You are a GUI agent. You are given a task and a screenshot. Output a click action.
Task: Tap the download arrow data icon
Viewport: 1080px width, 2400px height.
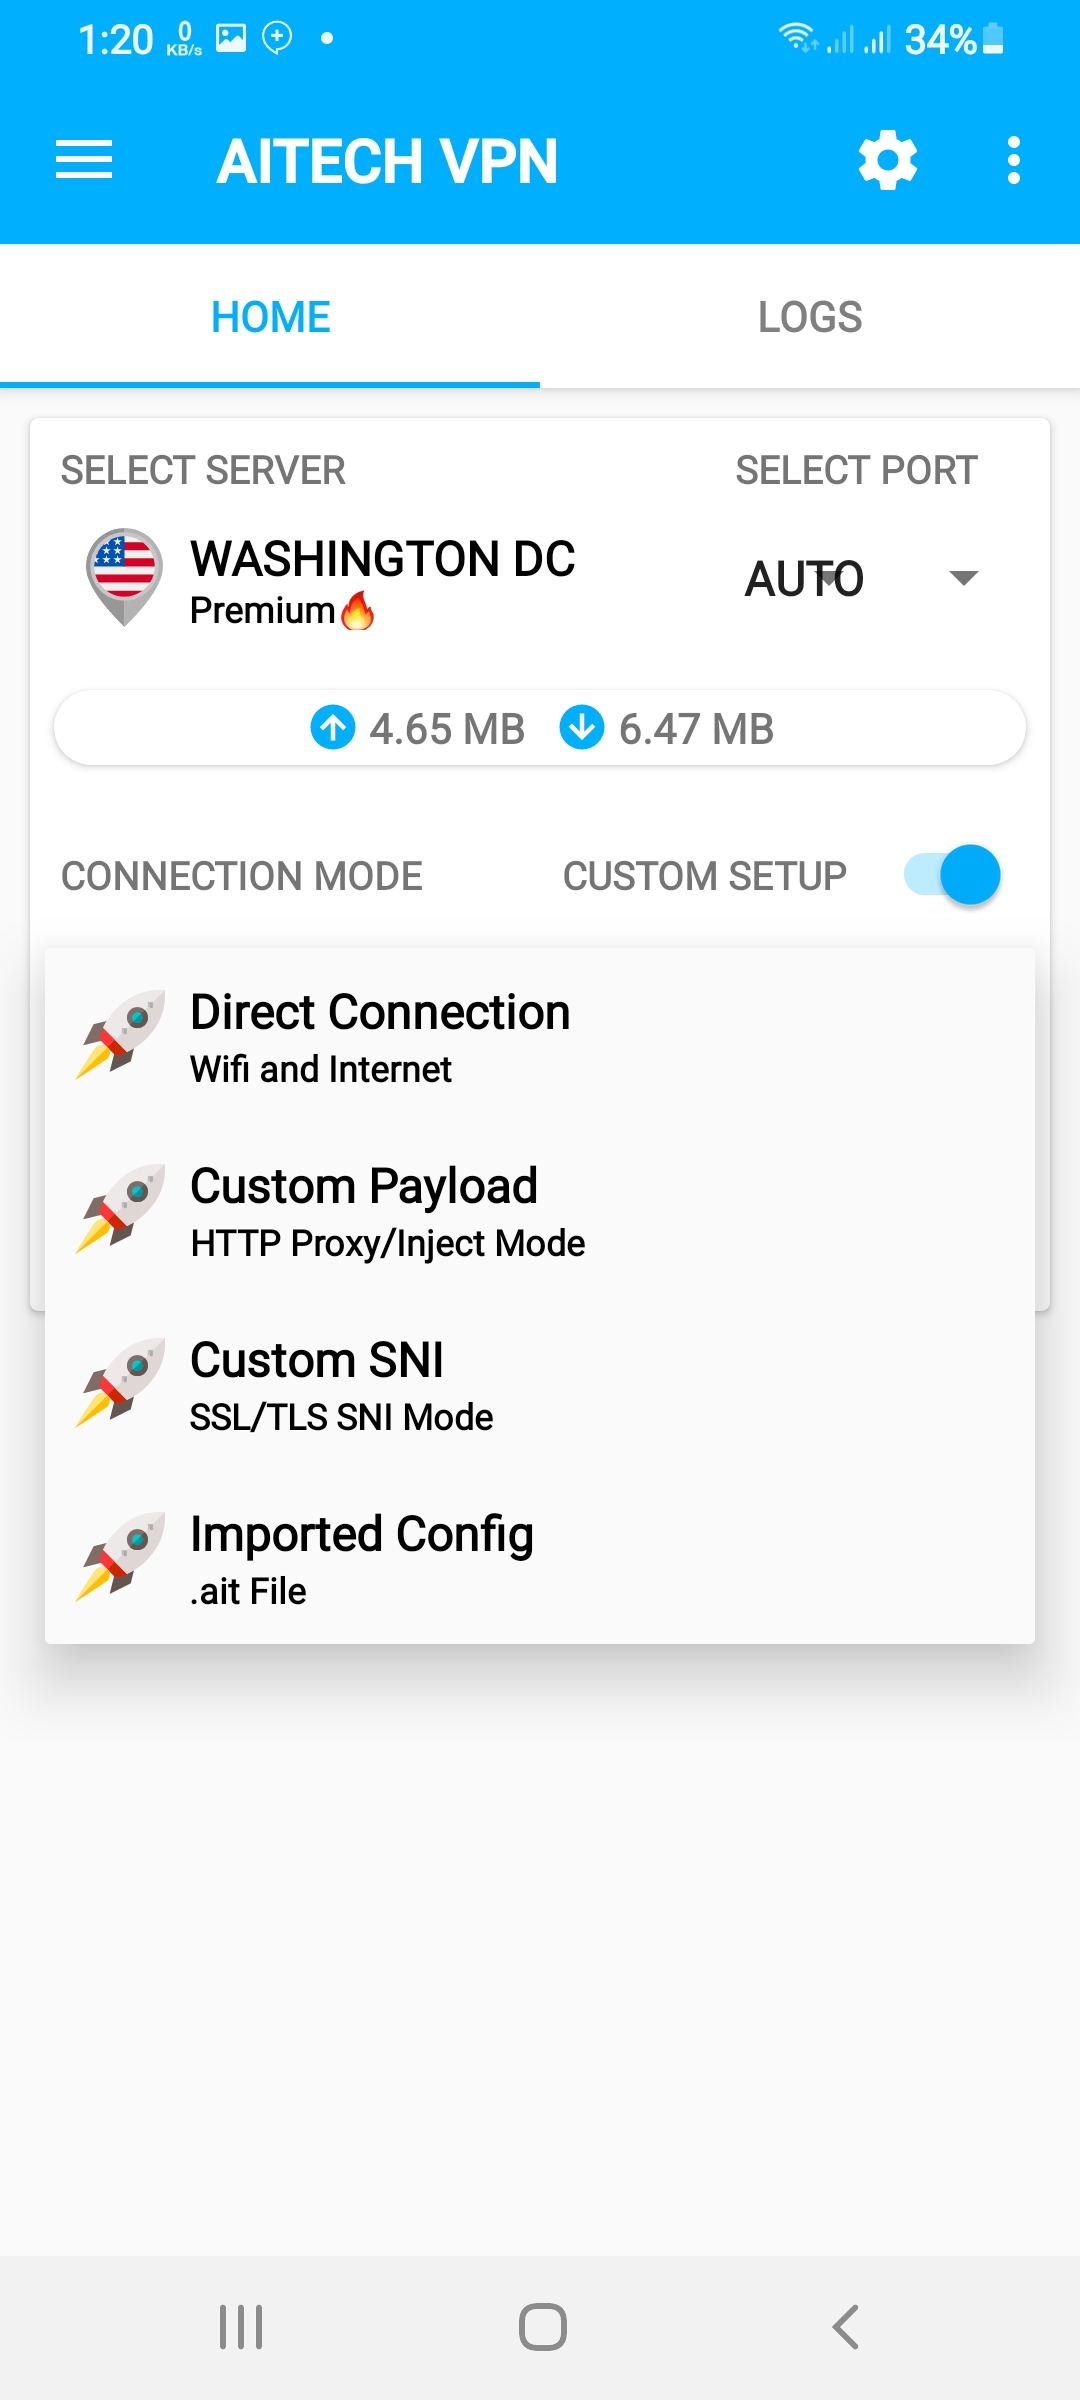coord(582,727)
